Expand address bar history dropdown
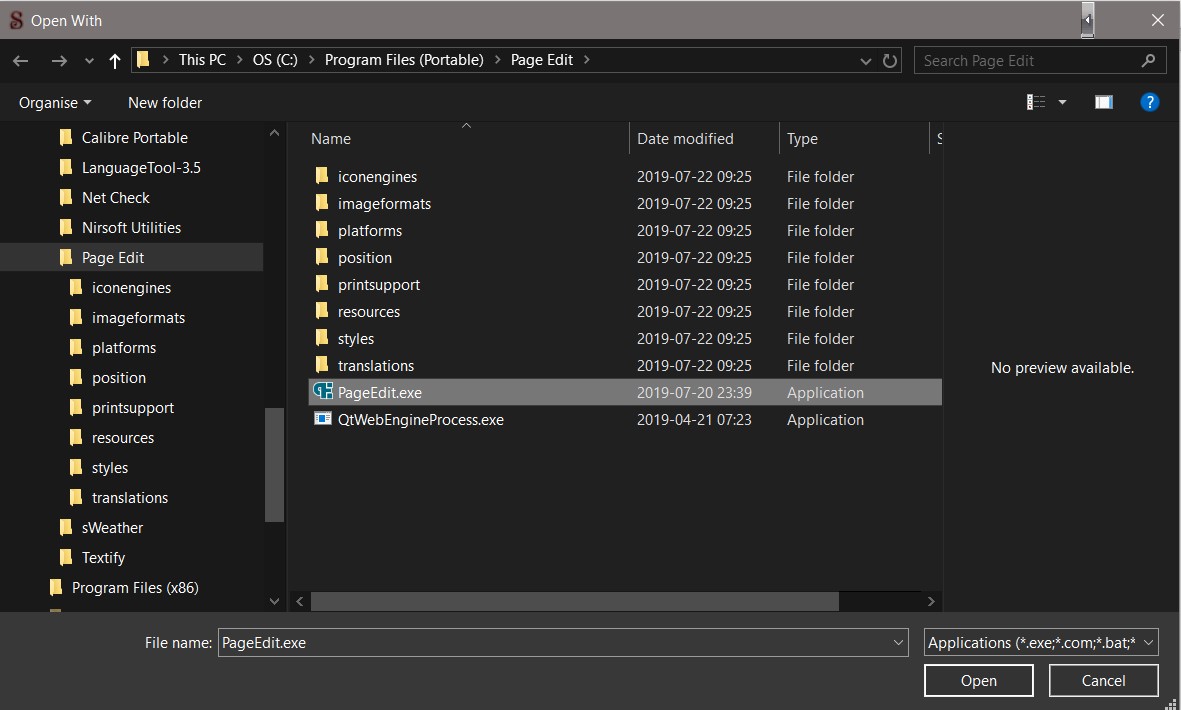This screenshot has height=710, width=1181. (x=865, y=61)
